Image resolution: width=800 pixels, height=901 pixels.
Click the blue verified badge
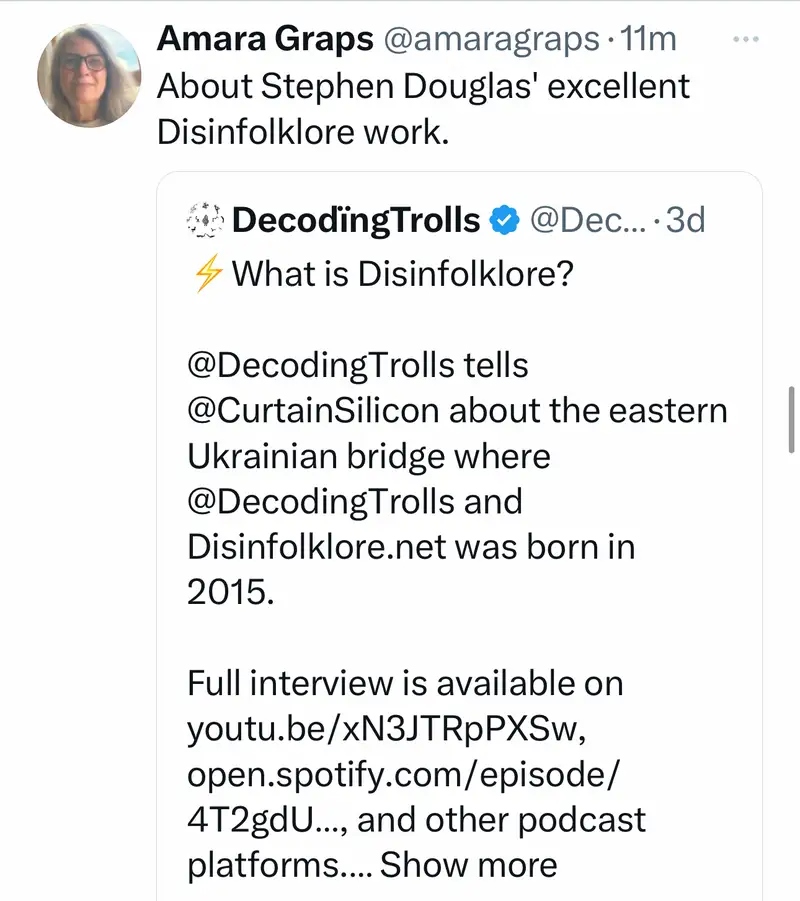coord(508,220)
